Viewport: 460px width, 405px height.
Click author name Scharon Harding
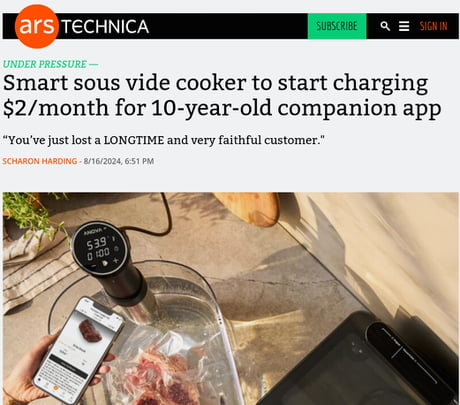click(x=40, y=161)
